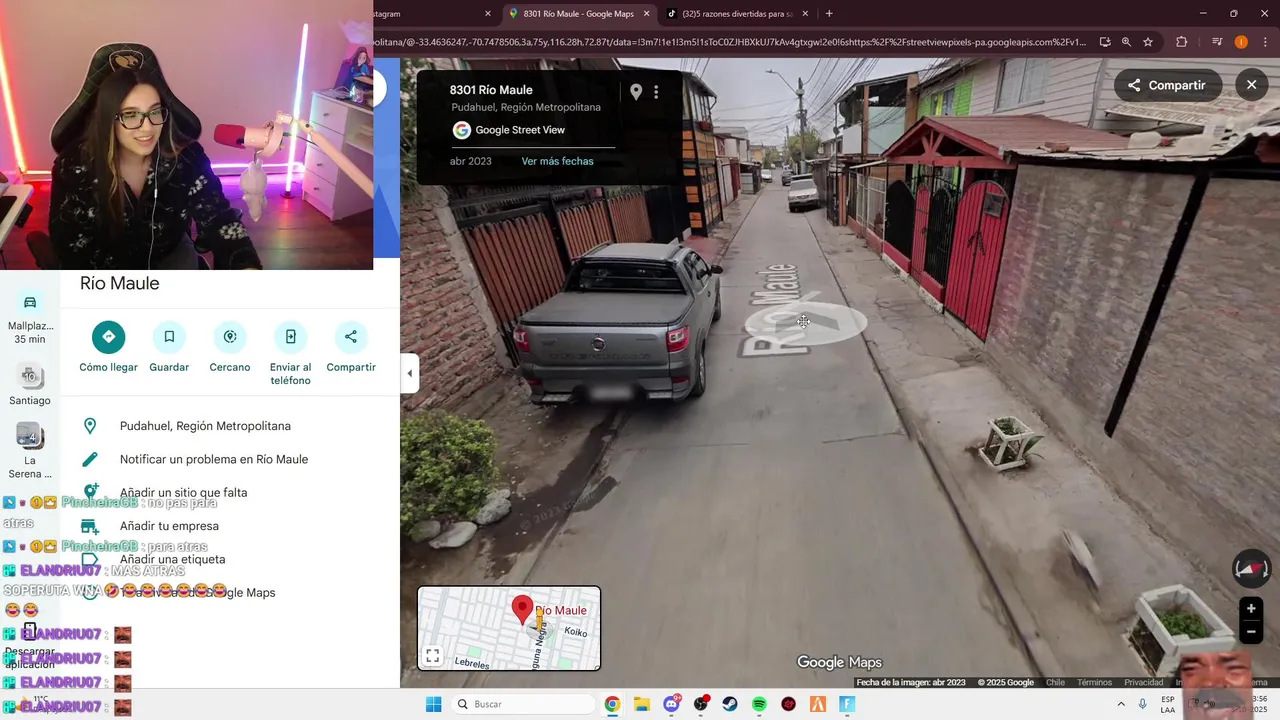Open Mallplaza recent item with car icon

[30, 318]
